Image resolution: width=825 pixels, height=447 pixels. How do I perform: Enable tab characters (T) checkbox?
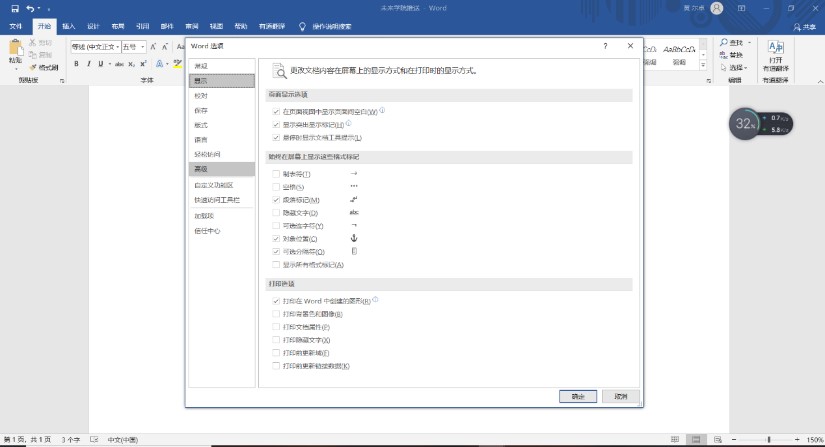coord(276,174)
